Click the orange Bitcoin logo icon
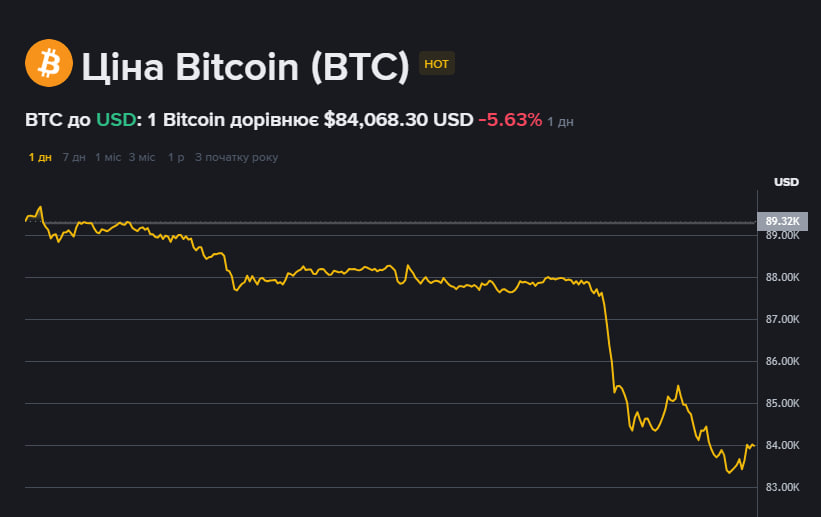 [49, 63]
